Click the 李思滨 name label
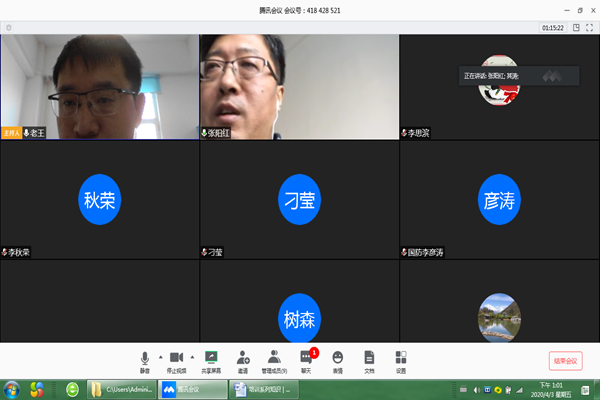Image resolution: width=600 pixels, height=400 pixels. [415, 133]
